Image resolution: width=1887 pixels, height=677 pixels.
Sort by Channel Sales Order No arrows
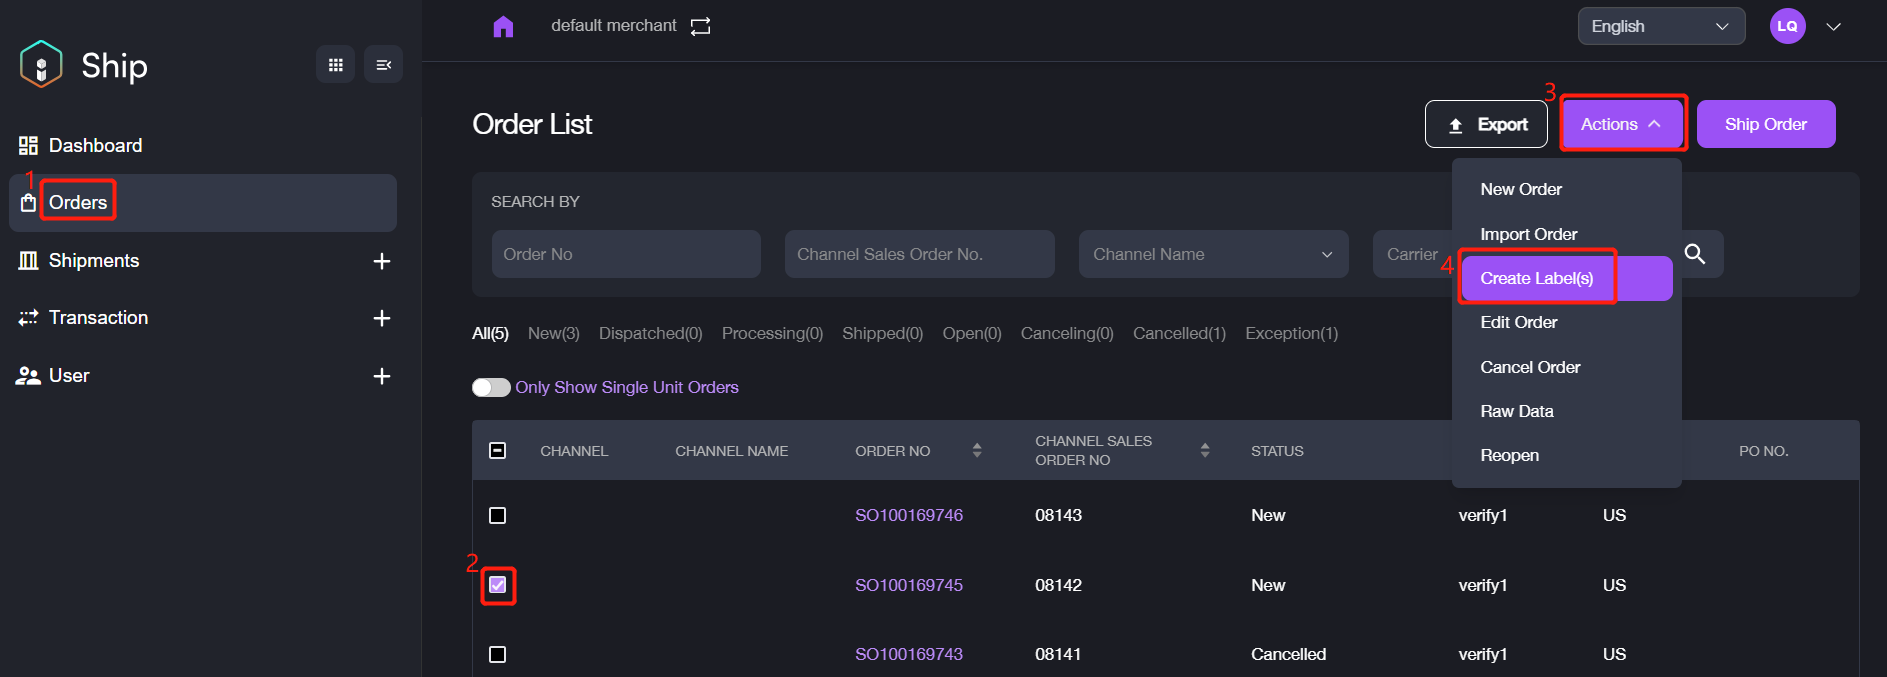click(x=1205, y=451)
